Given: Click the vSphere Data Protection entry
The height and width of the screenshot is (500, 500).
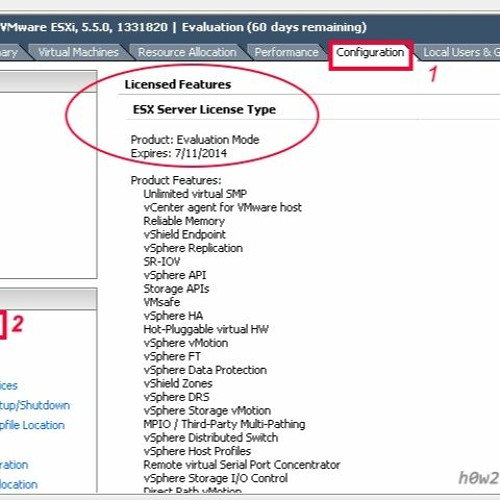Looking at the screenshot, I should pyautogui.click(x=205, y=370).
